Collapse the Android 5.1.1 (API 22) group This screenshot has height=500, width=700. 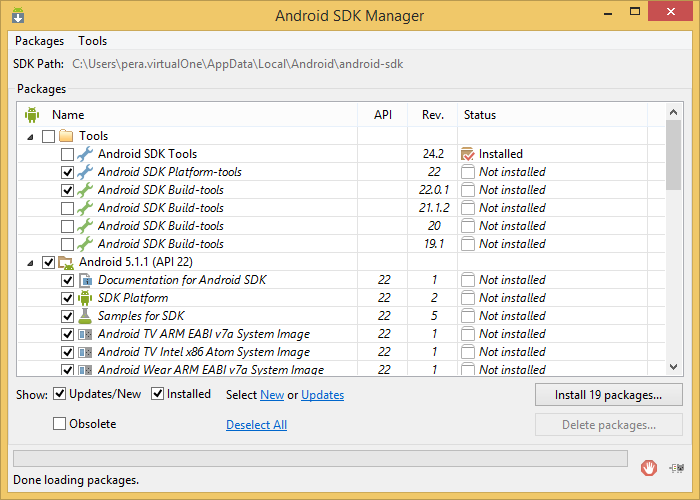(30, 263)
